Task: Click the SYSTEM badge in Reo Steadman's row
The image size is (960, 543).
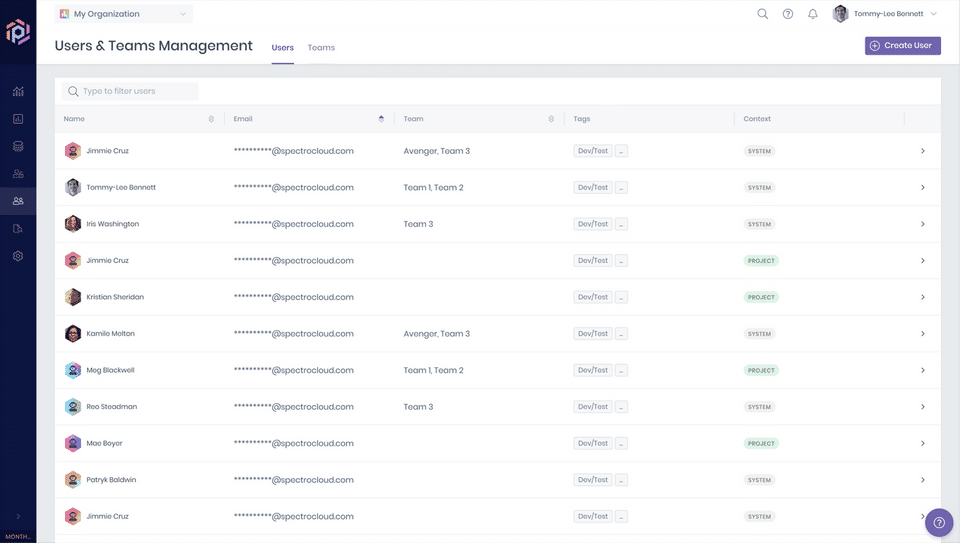Action: (759, 407)
